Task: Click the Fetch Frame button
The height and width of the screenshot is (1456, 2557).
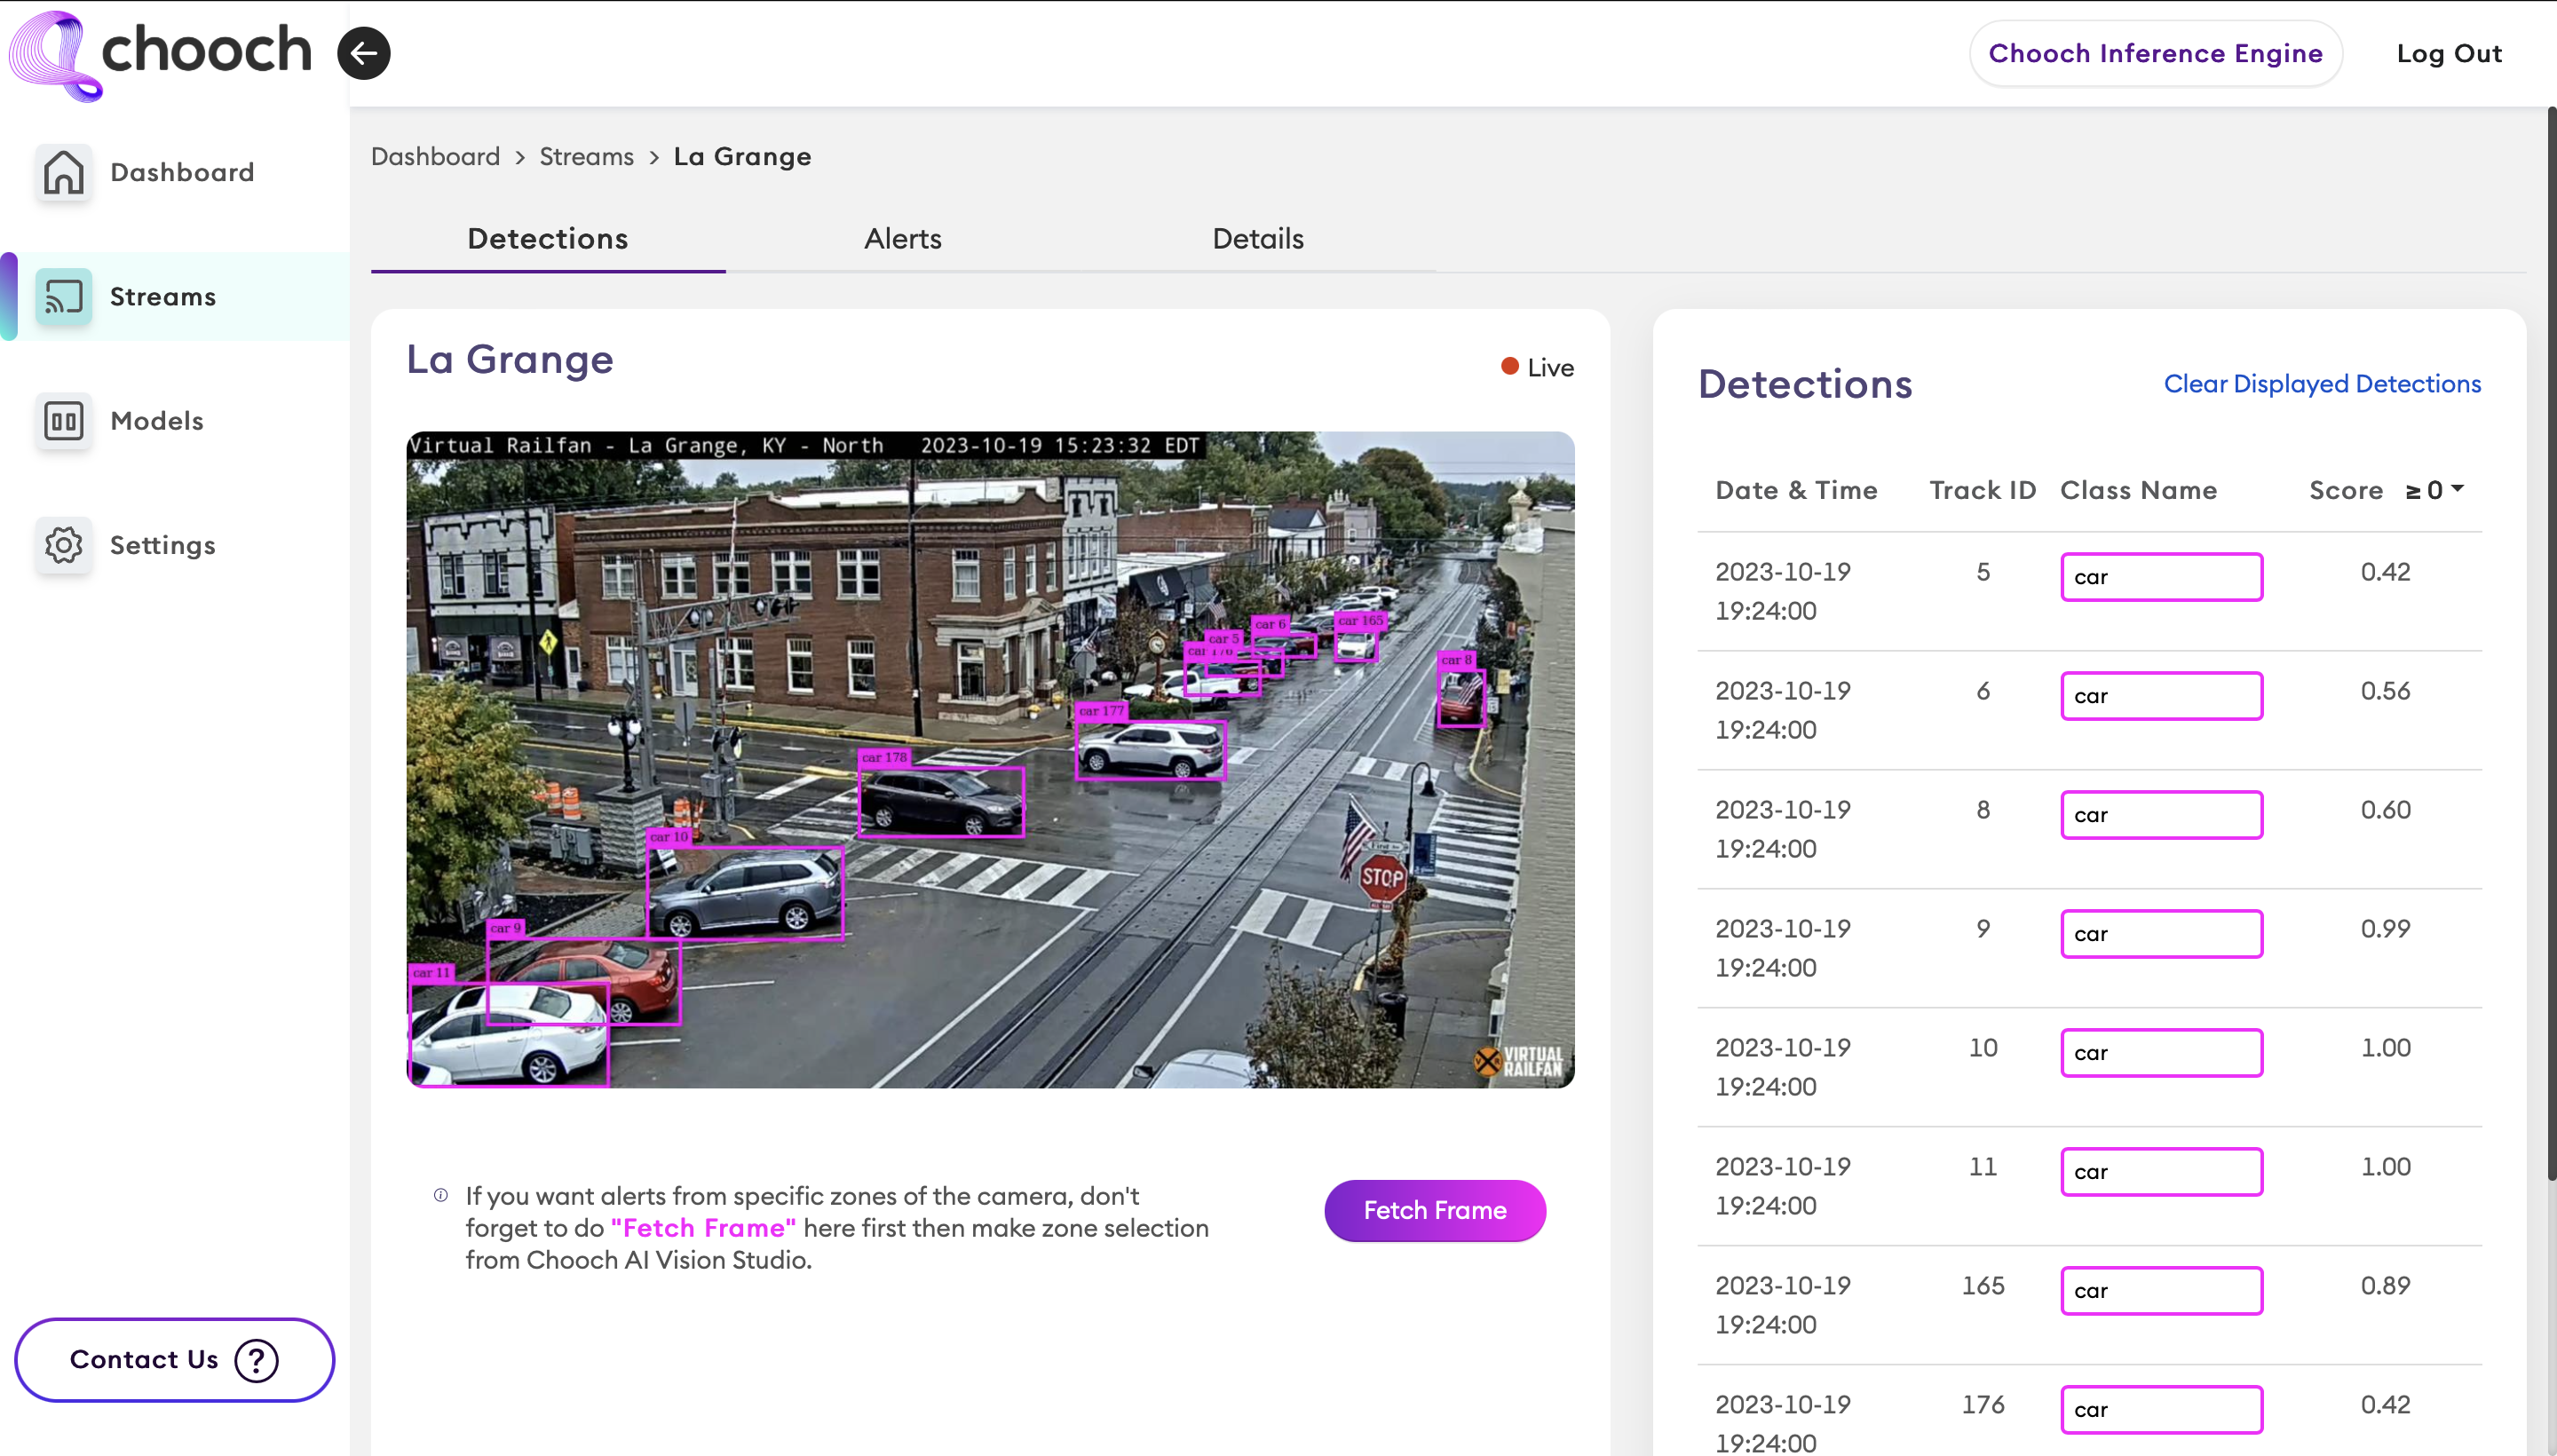Action: (x=1435, y=1210)
